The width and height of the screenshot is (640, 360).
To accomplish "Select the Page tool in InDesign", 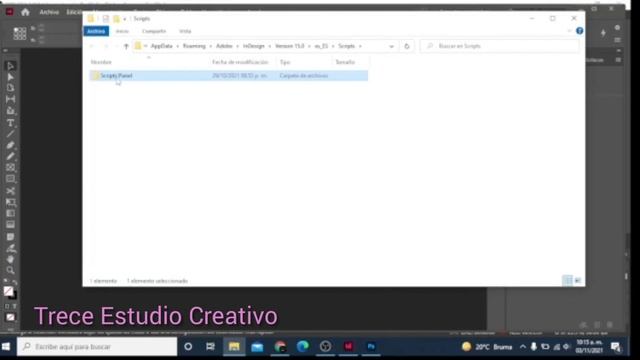I will click(10, 88).
